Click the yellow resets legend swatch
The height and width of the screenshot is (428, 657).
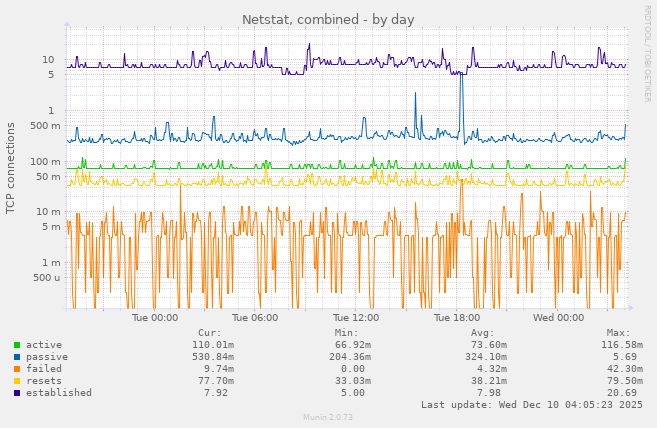click(17, 381)
